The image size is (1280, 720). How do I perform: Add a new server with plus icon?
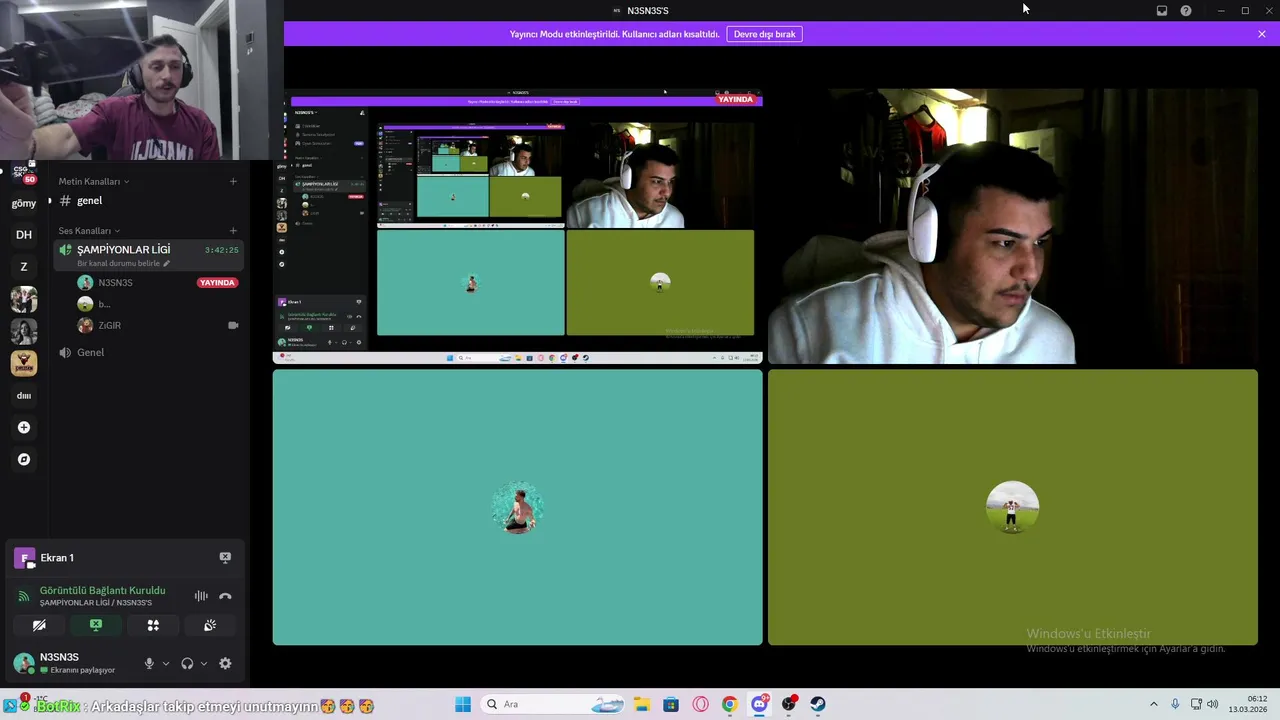point(24,427)
